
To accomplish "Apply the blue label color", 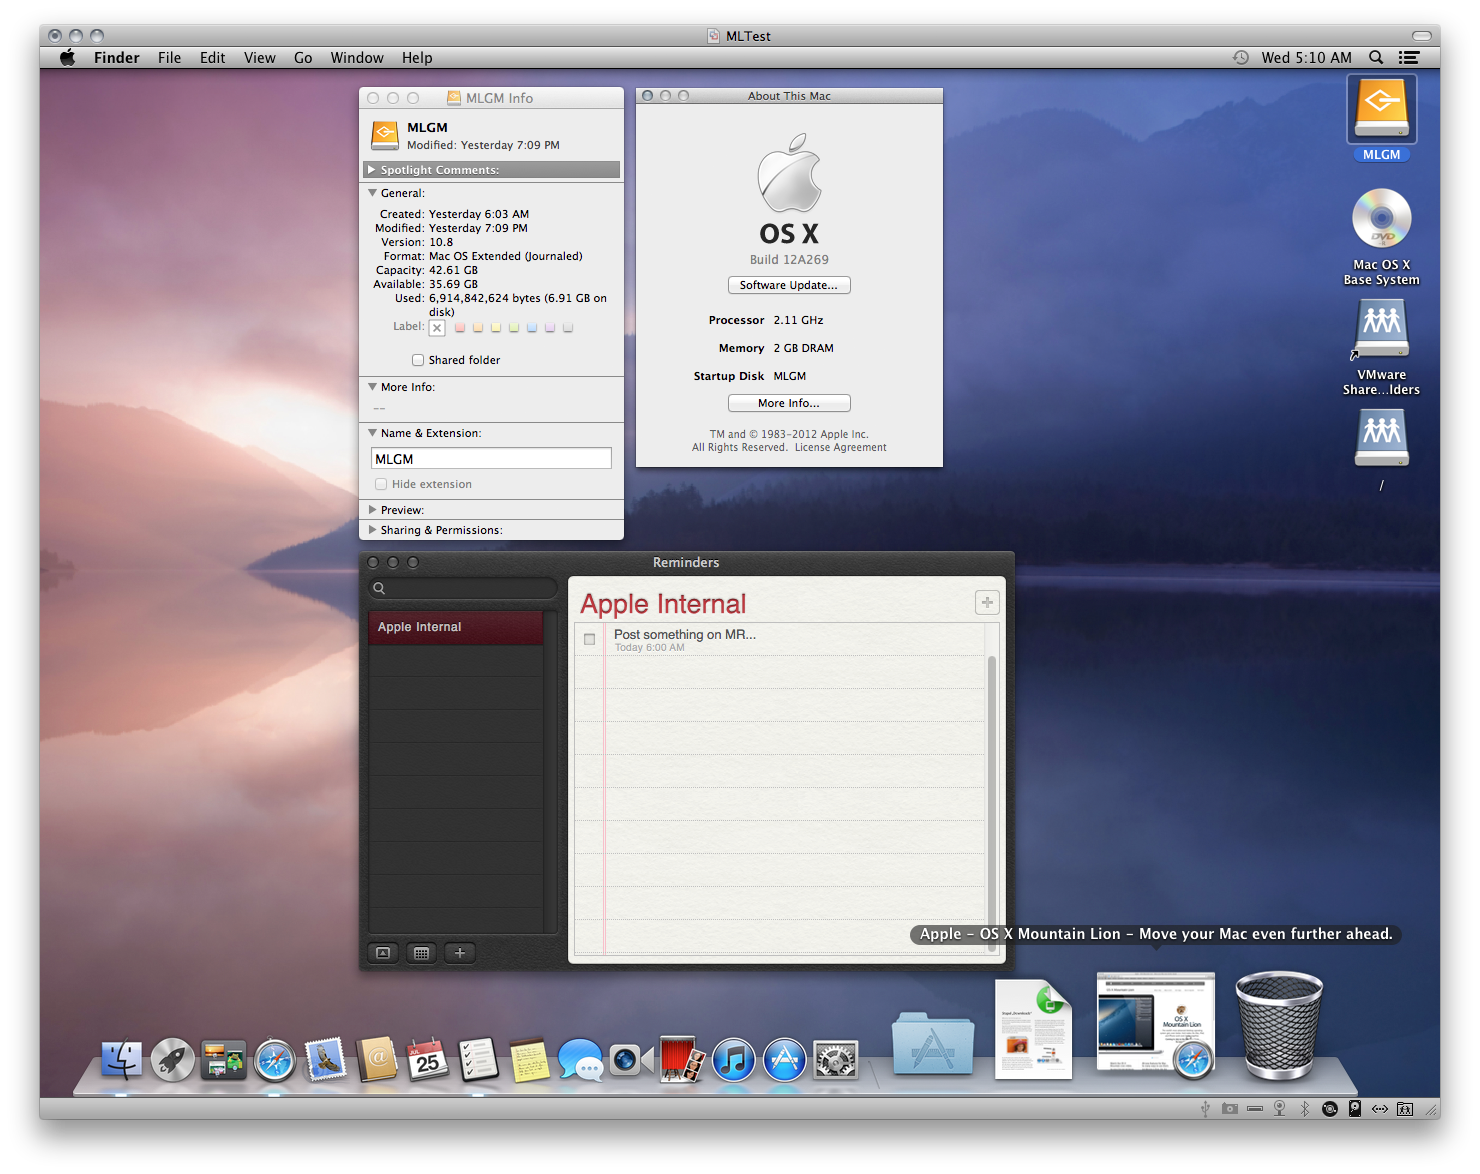I will (x=532, y=327).
